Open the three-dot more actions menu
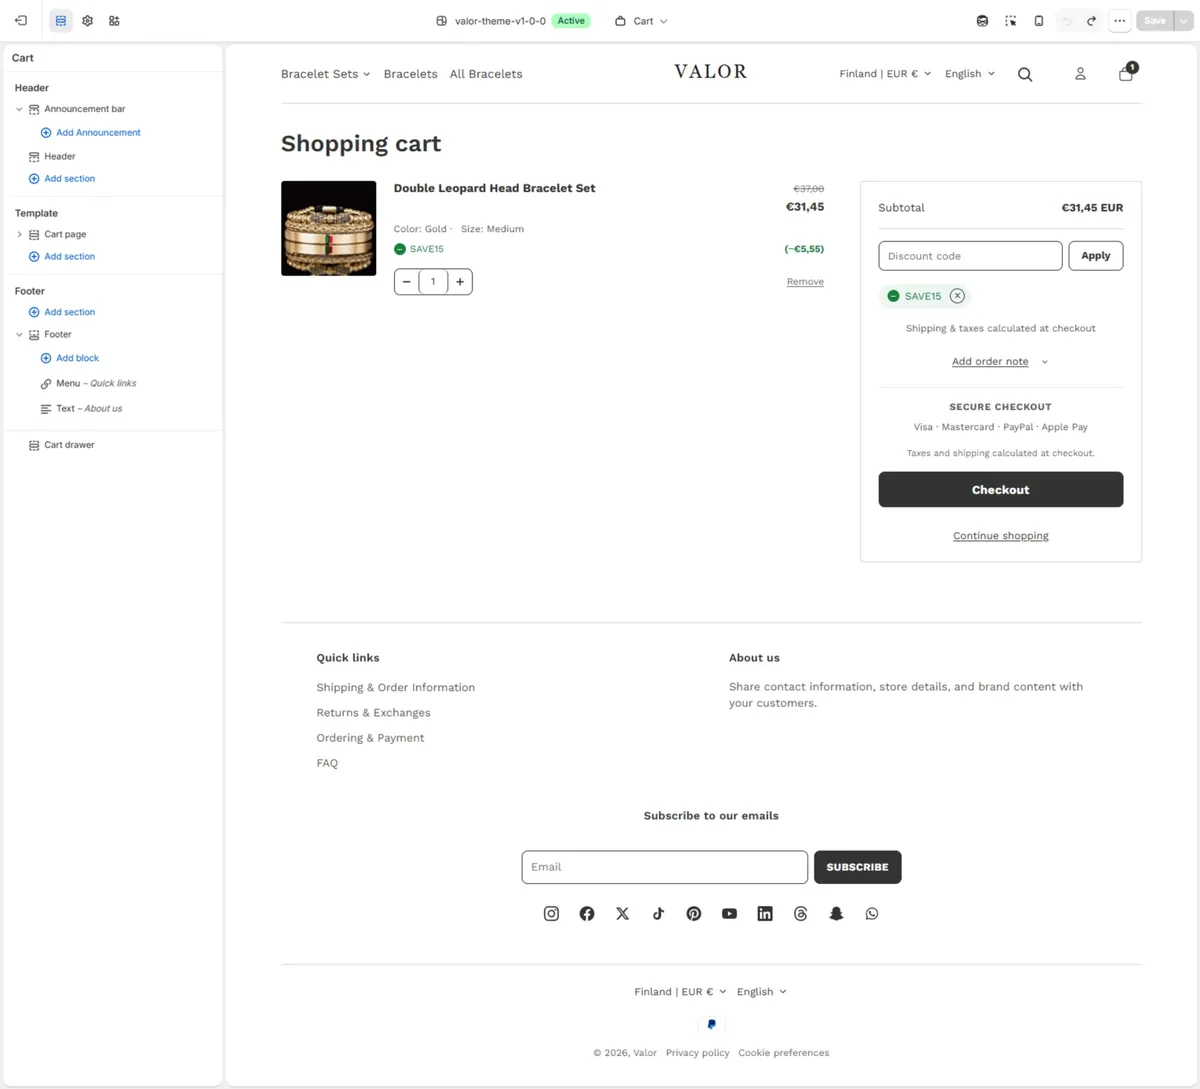The width and height of the screenshot is (1200, 1089). [1120, 20]
